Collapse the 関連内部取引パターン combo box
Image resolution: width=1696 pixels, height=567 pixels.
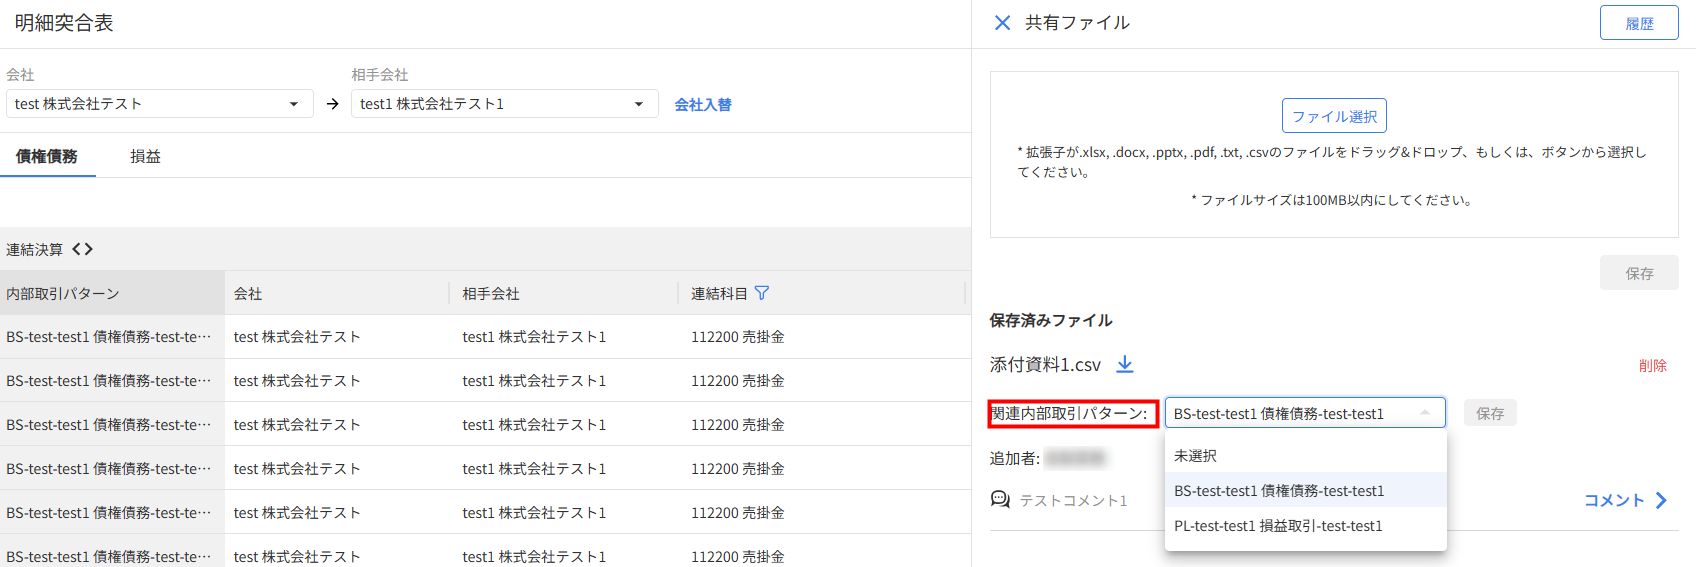1425,413
